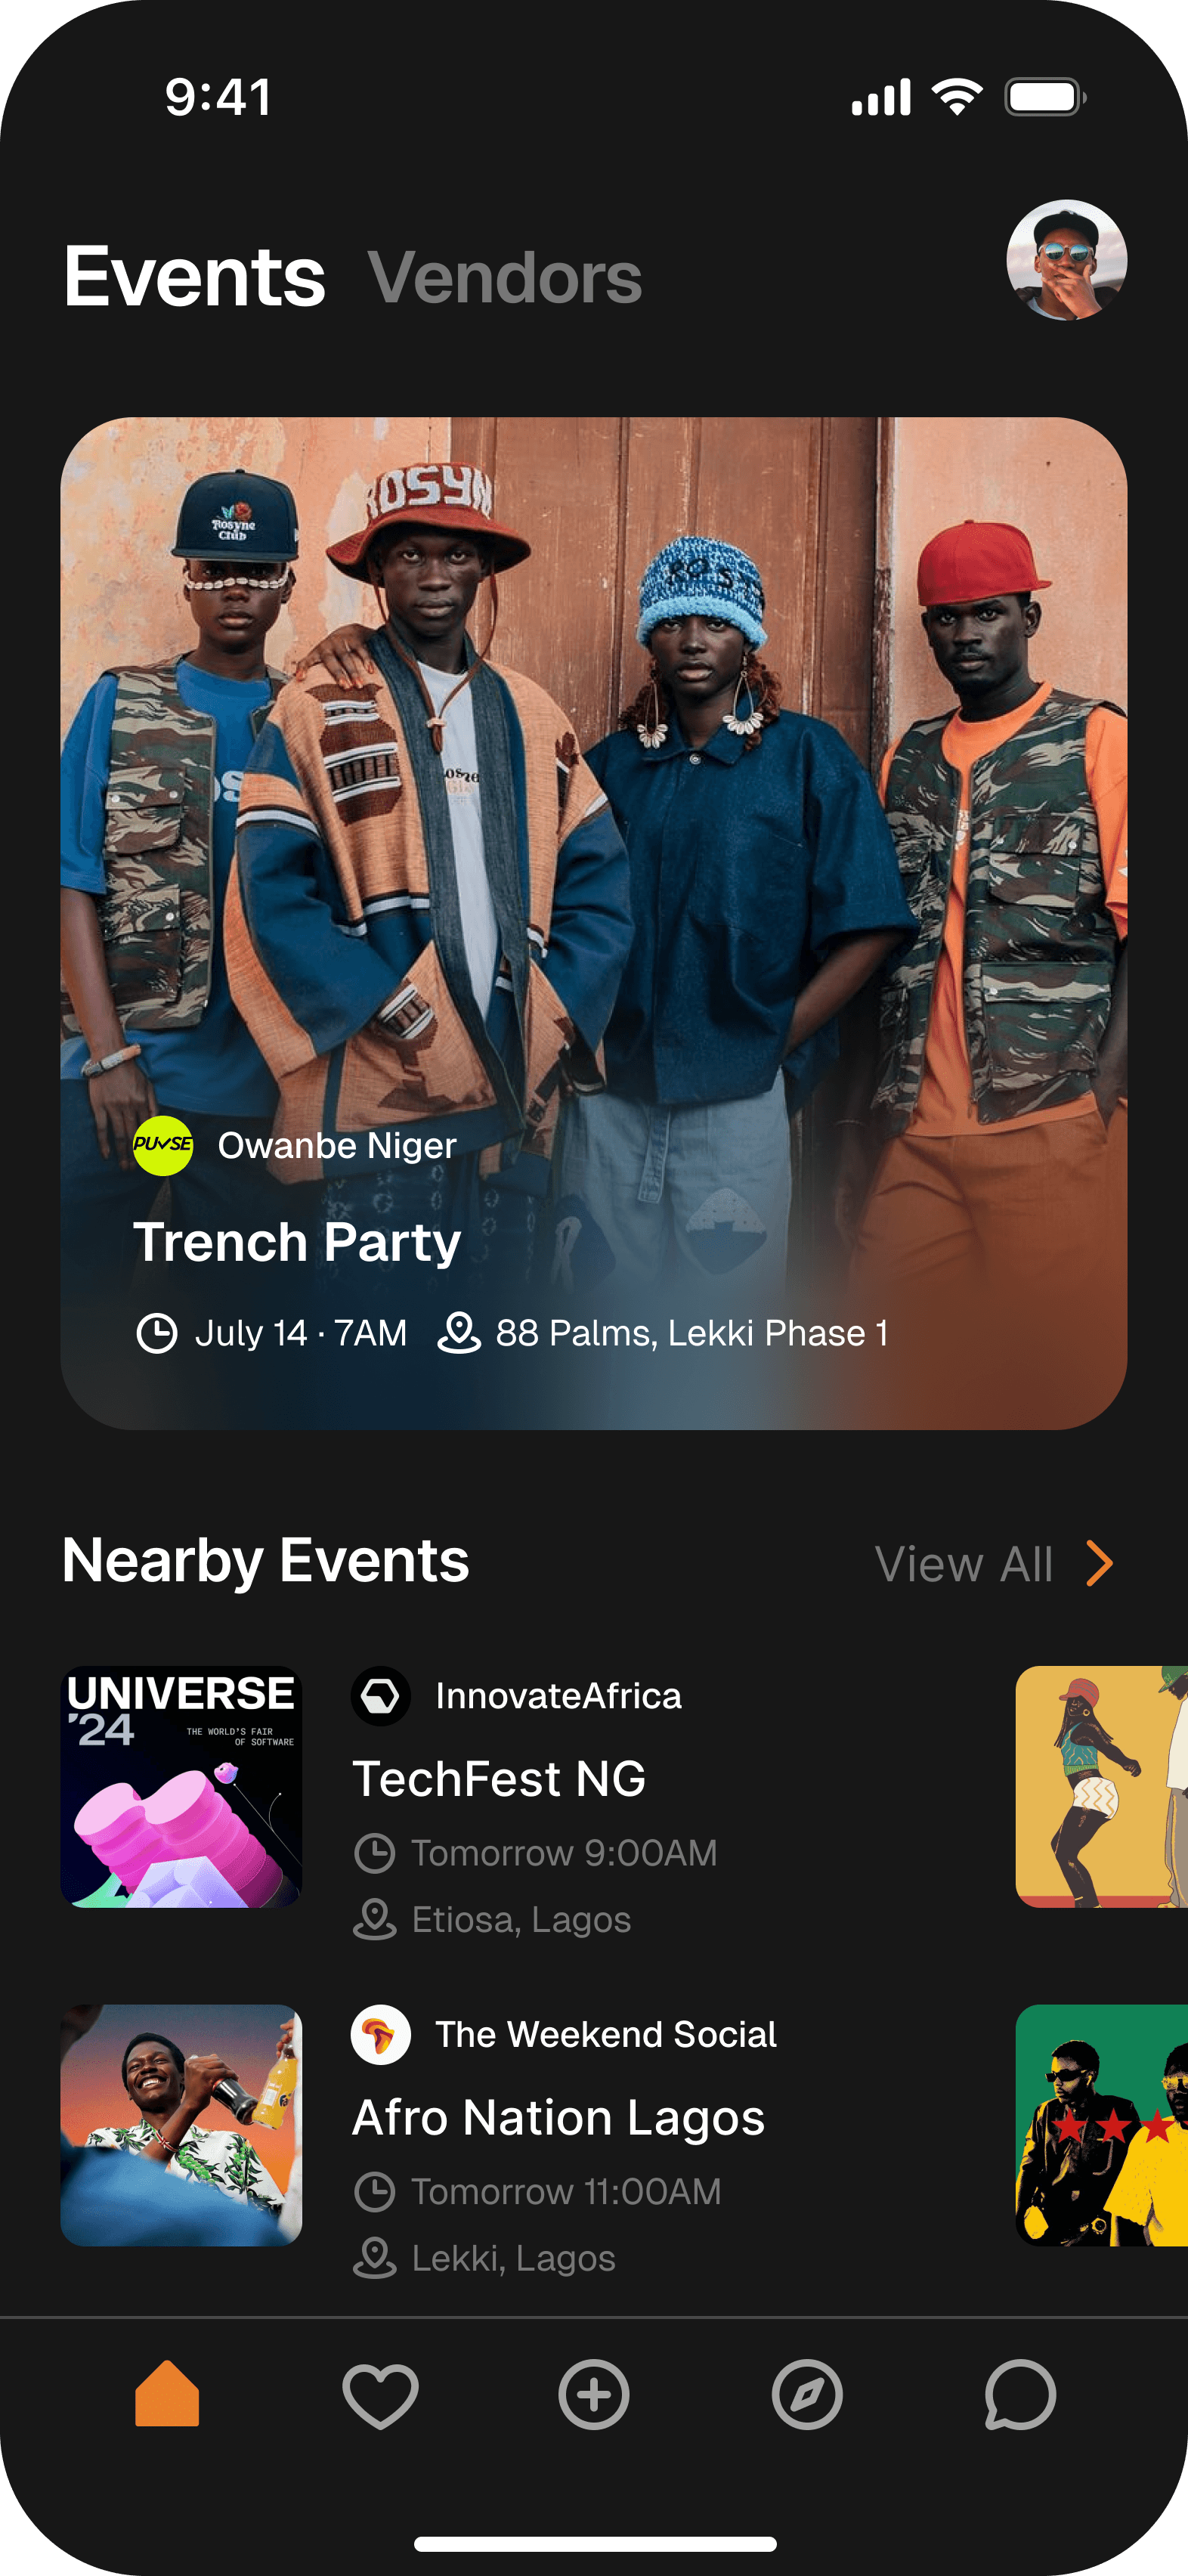The image size is (1188, 2576).
Task: Open the compass explore icon
Action: (x=807, y=2394)
